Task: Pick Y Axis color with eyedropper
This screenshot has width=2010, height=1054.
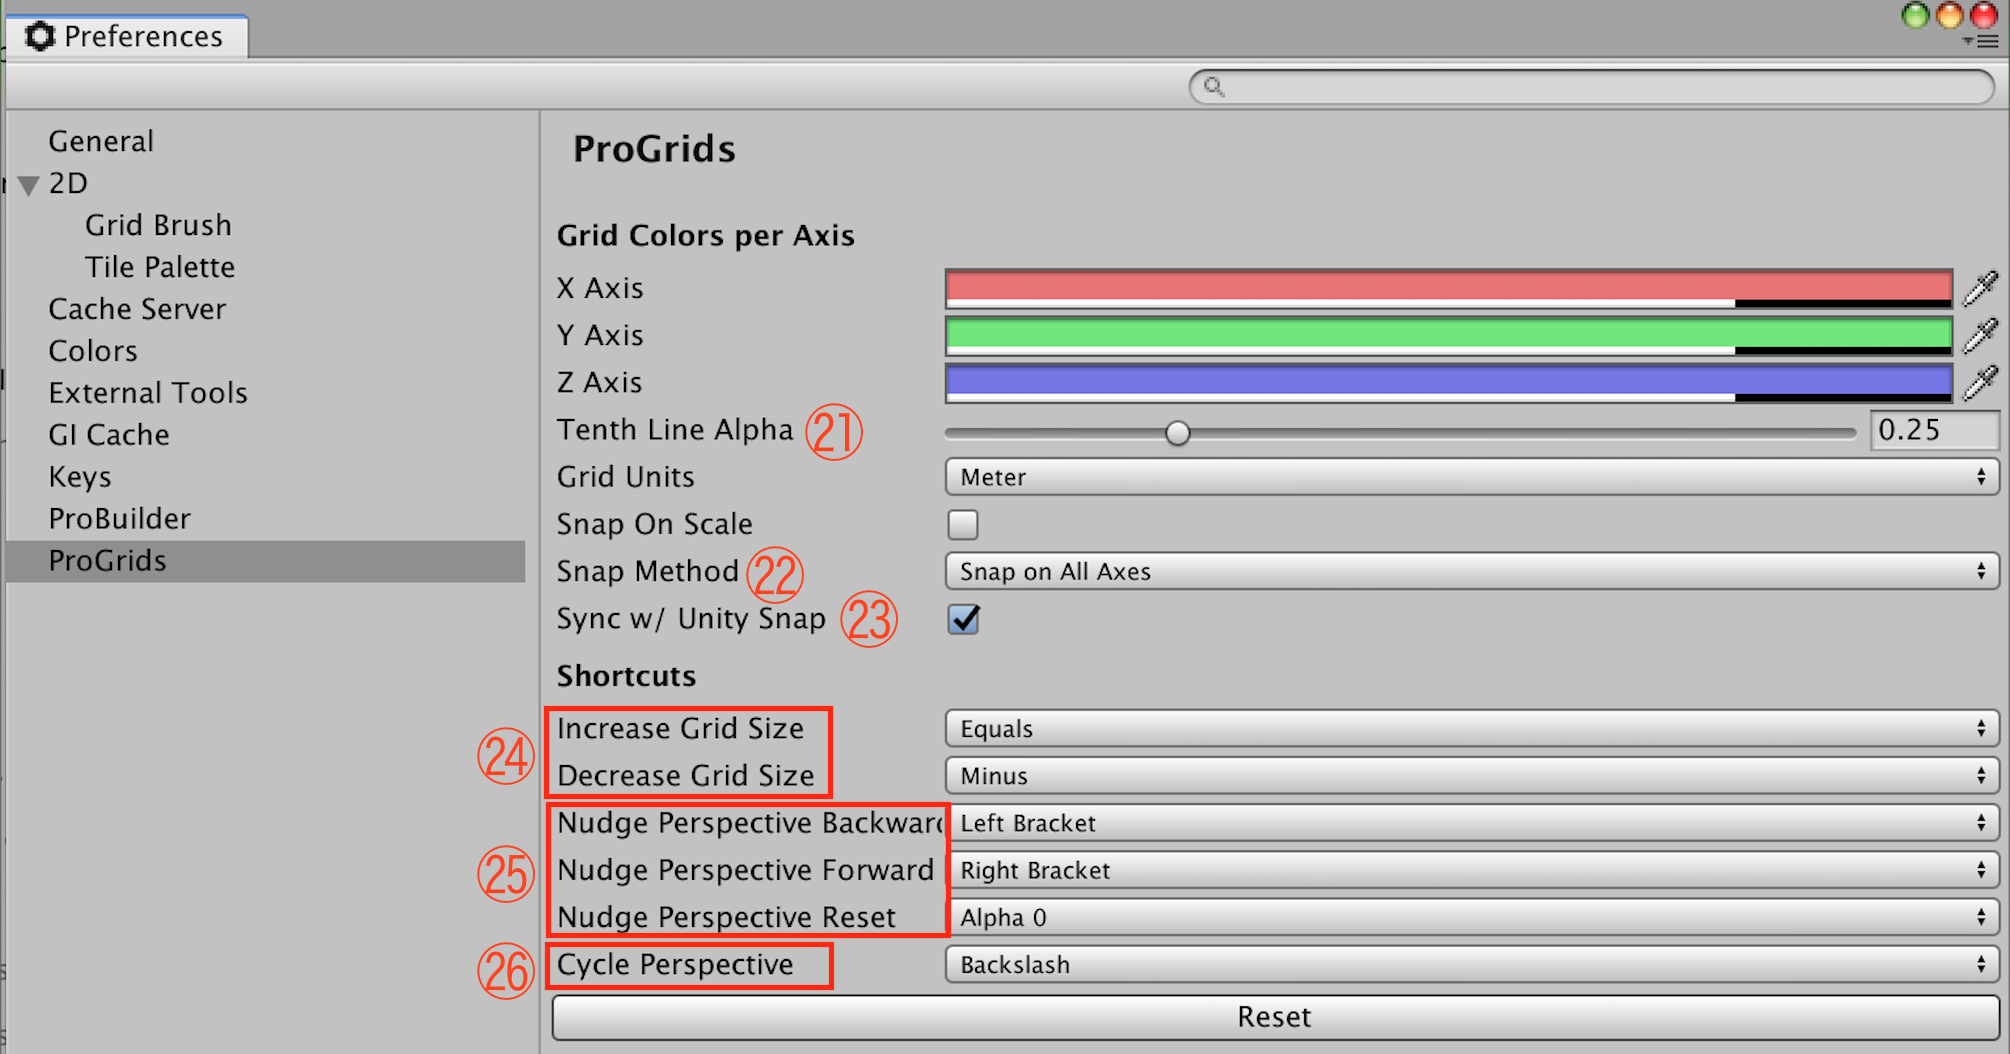Action: coord(1980,335)
